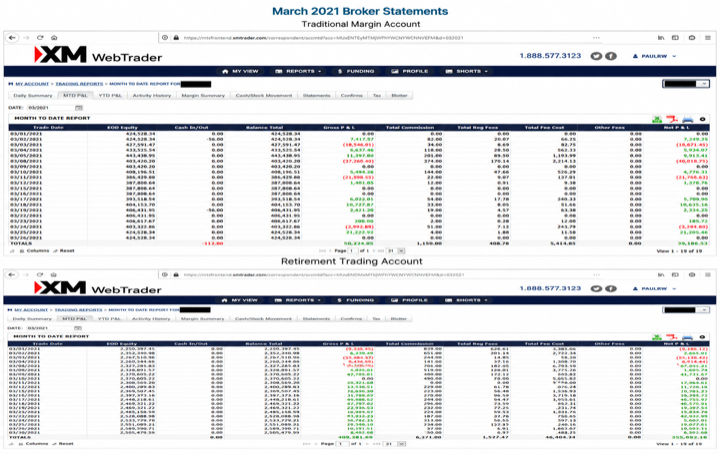Open browser home in Retirement Trading Account window
Image resolution: width=720 pixels, height=454 pixels.
[x=54, y=275]
